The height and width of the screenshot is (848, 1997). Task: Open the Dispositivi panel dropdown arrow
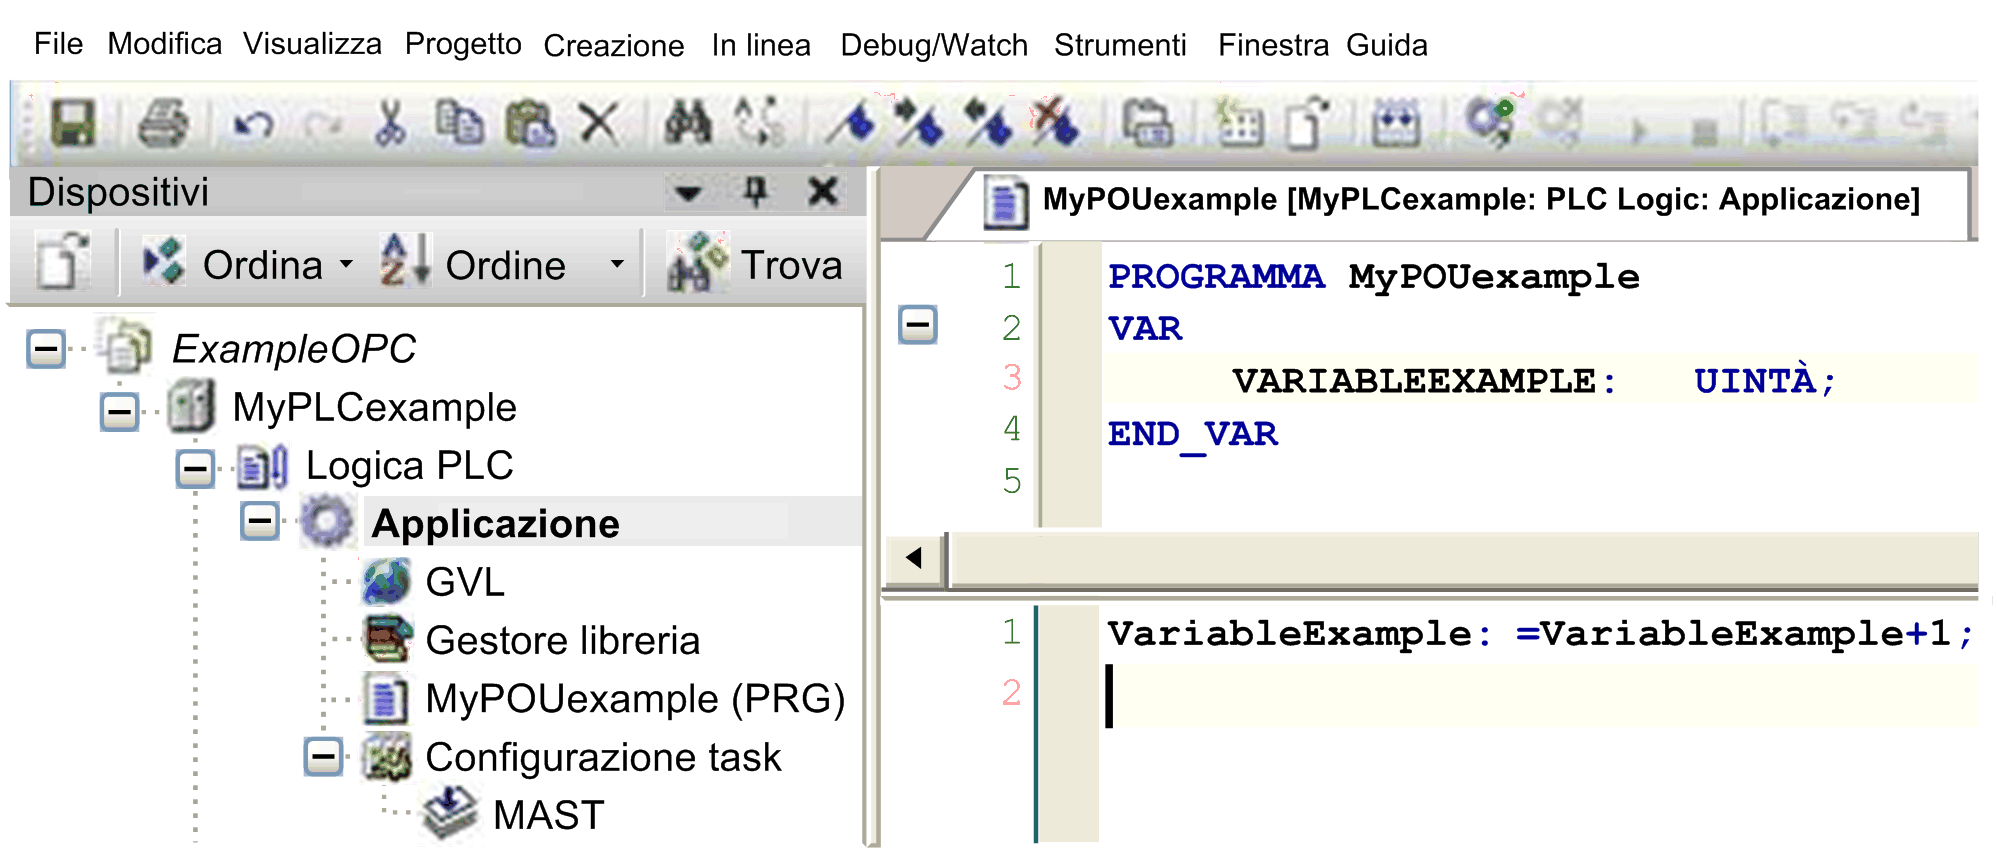pyautogui.click(x=688, y=192)
